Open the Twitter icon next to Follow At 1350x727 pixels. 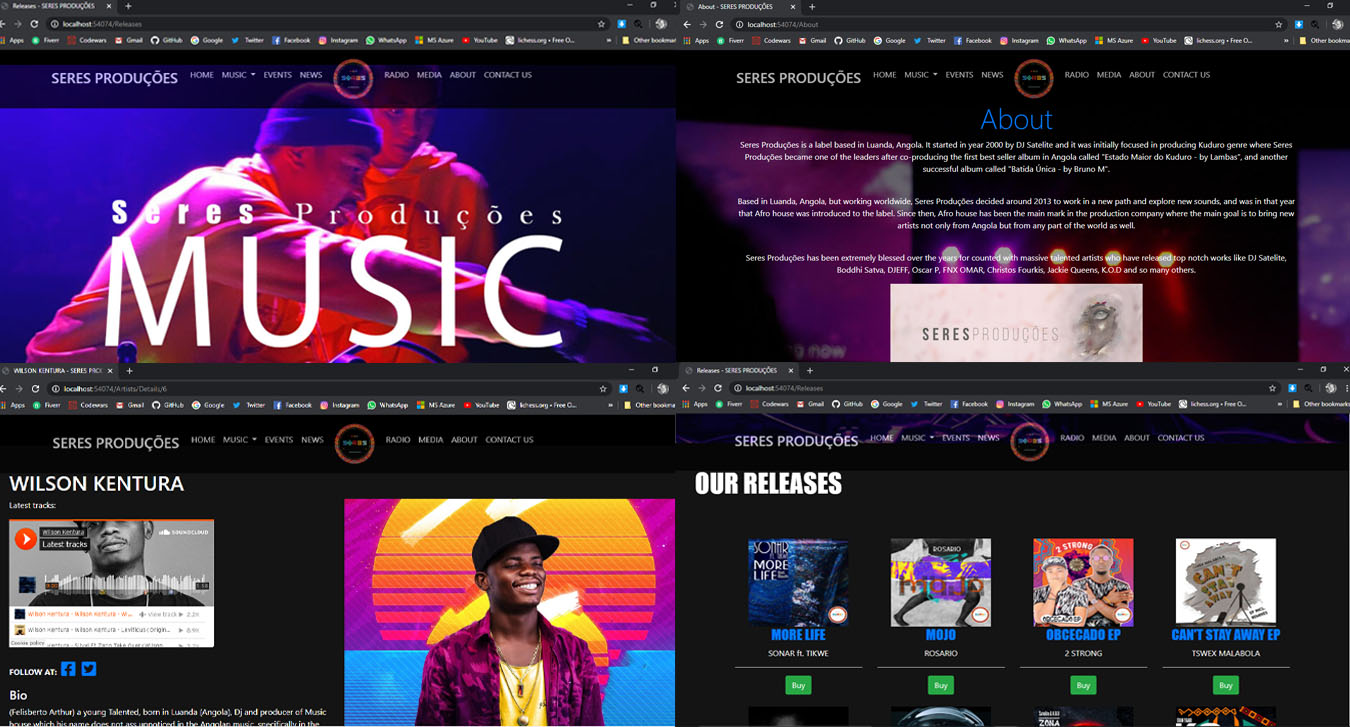point(89,669)
